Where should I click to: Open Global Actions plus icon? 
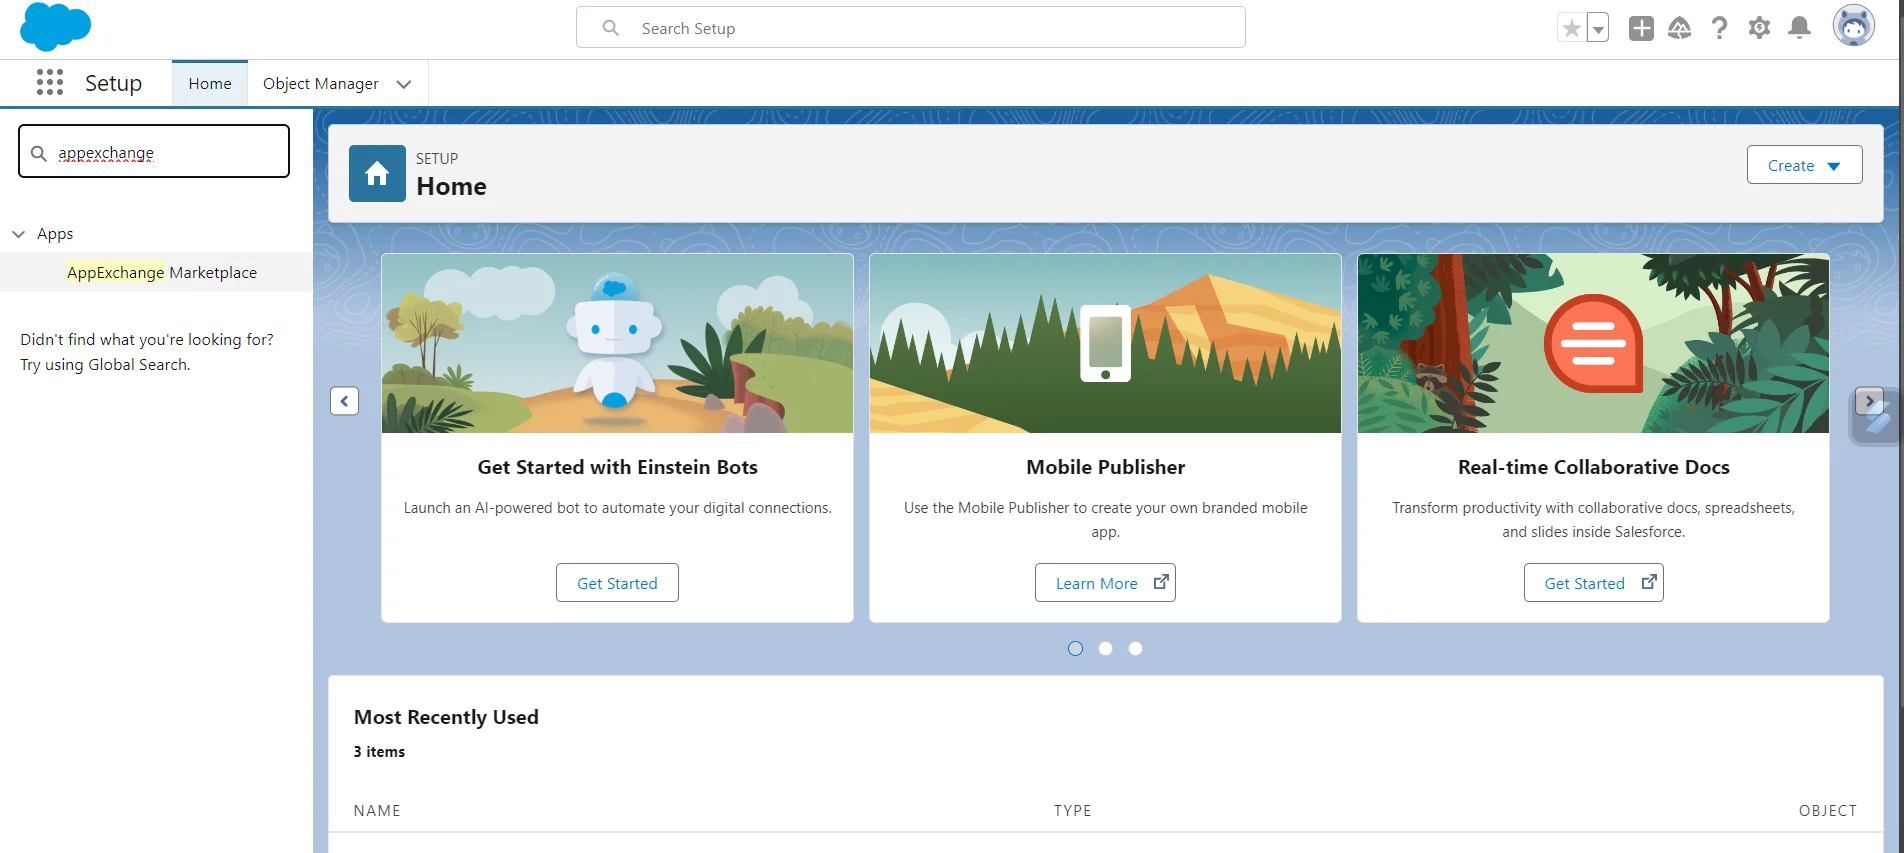[1641, 28]
